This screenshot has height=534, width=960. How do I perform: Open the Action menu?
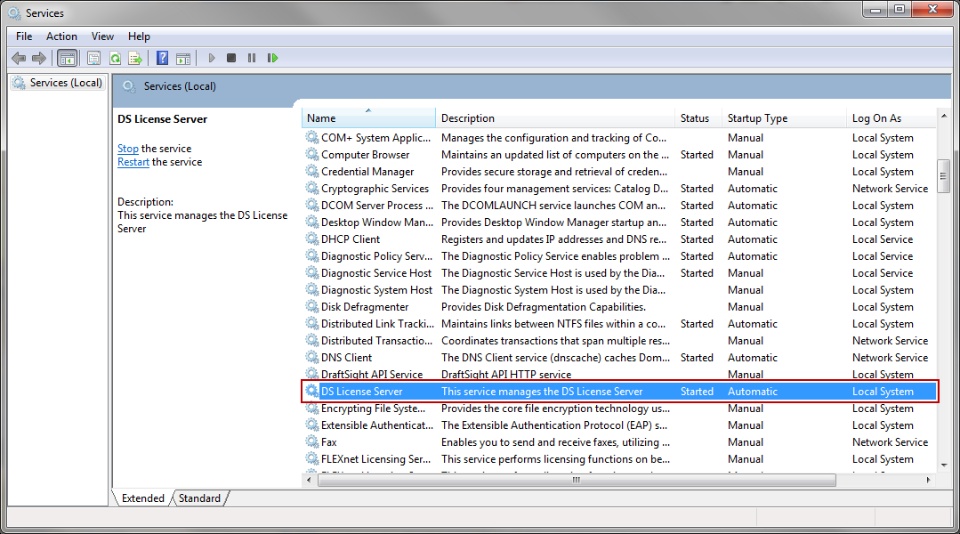tap(62, 36)
